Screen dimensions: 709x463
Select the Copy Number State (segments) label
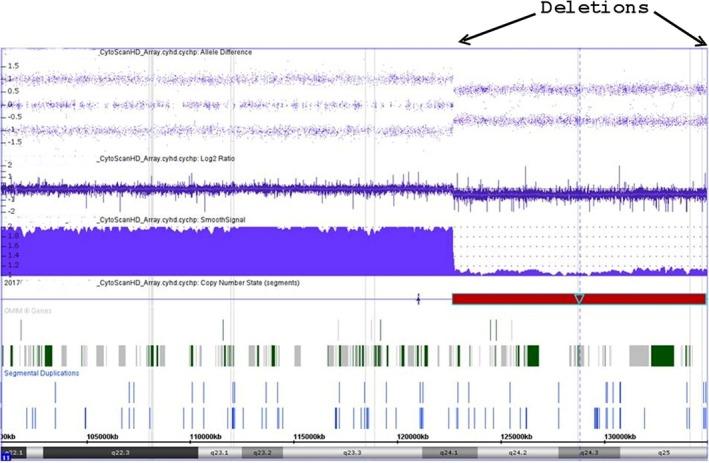(199, 283)
